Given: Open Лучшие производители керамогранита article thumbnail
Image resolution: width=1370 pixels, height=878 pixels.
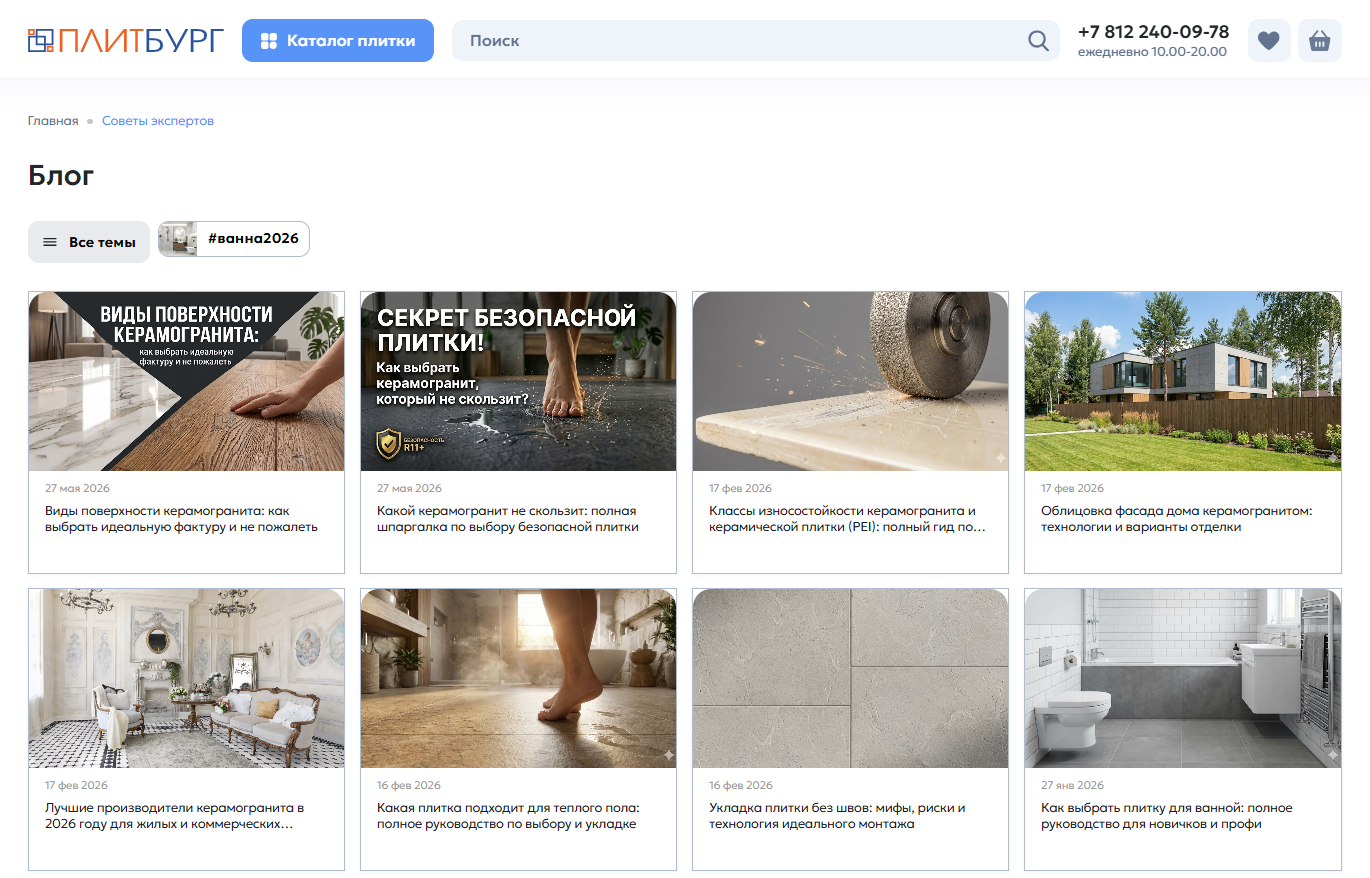Looking at the screenshot, I should click(186, 678).
